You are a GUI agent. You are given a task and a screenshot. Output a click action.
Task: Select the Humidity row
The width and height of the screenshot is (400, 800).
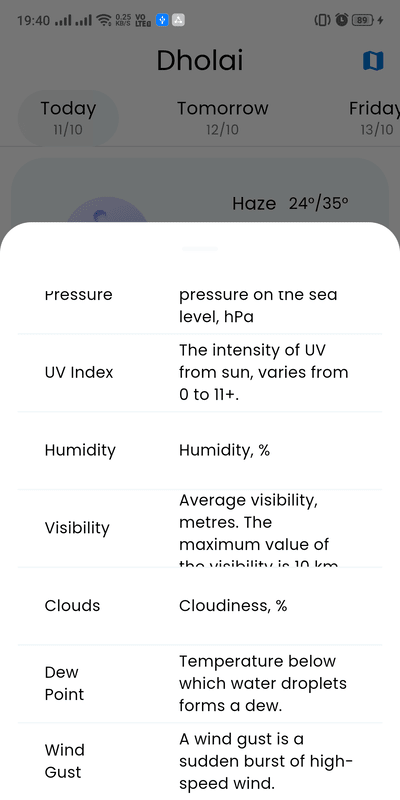click(200, 451)
